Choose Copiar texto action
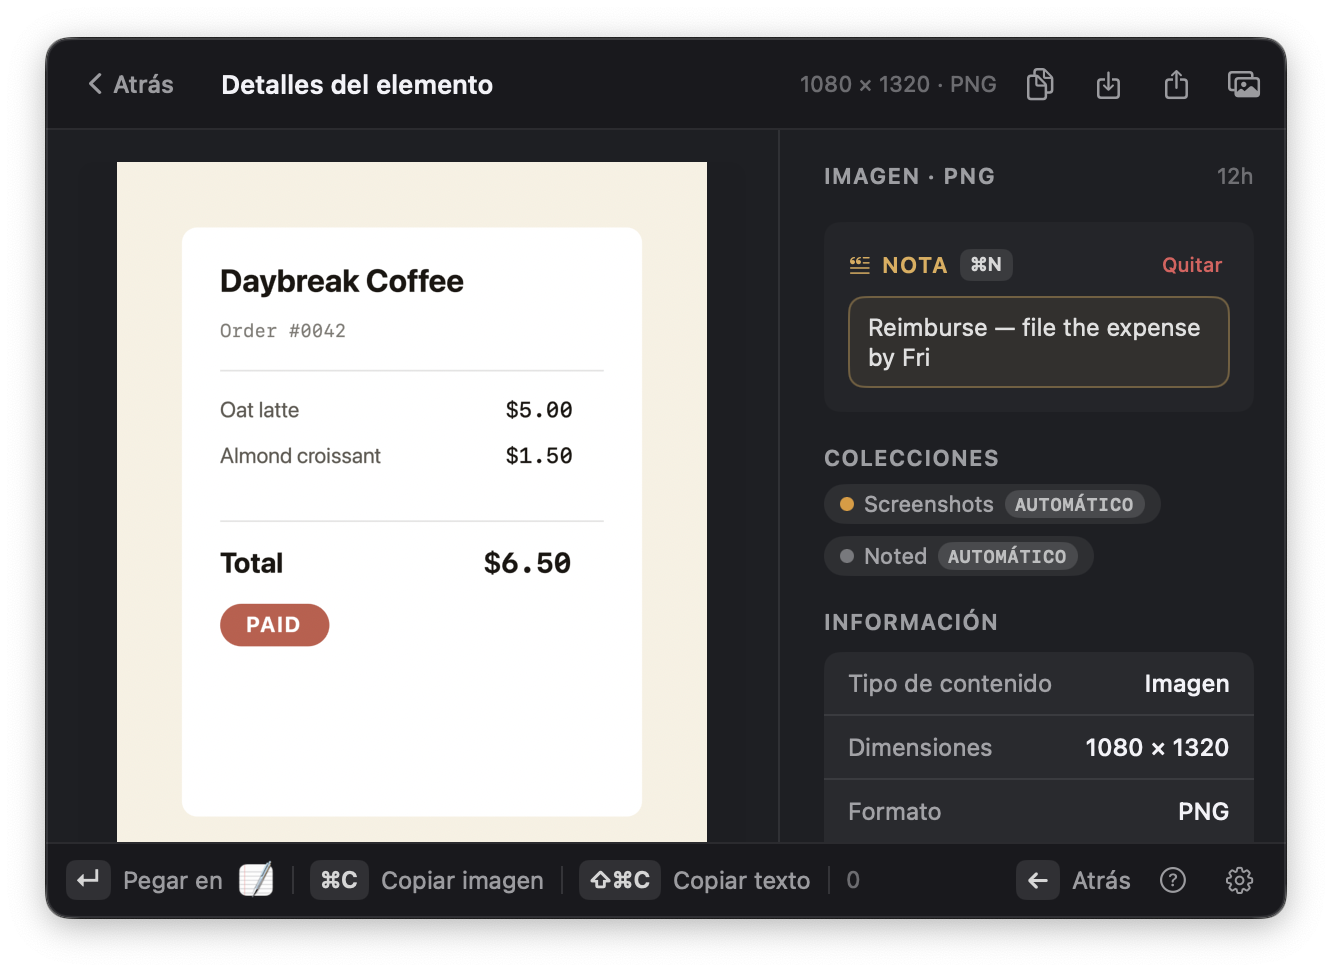1332x972 pixels. point(741,881)
